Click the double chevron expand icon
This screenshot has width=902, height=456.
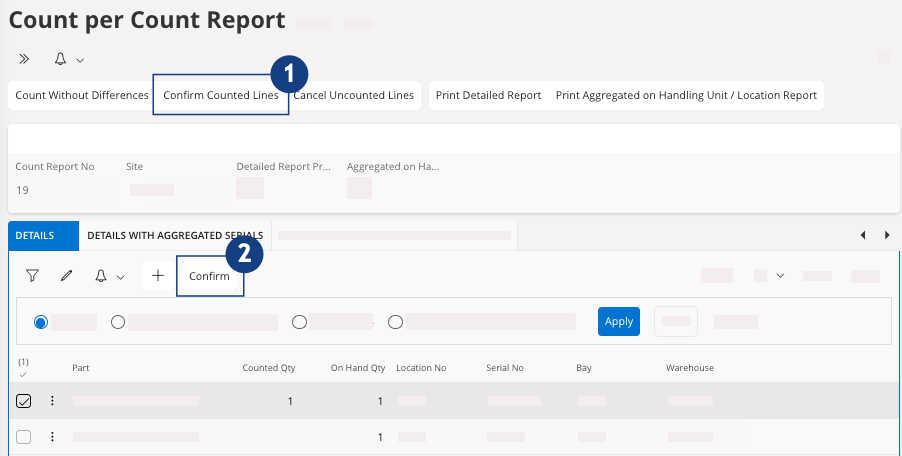(x=24, y=59)
